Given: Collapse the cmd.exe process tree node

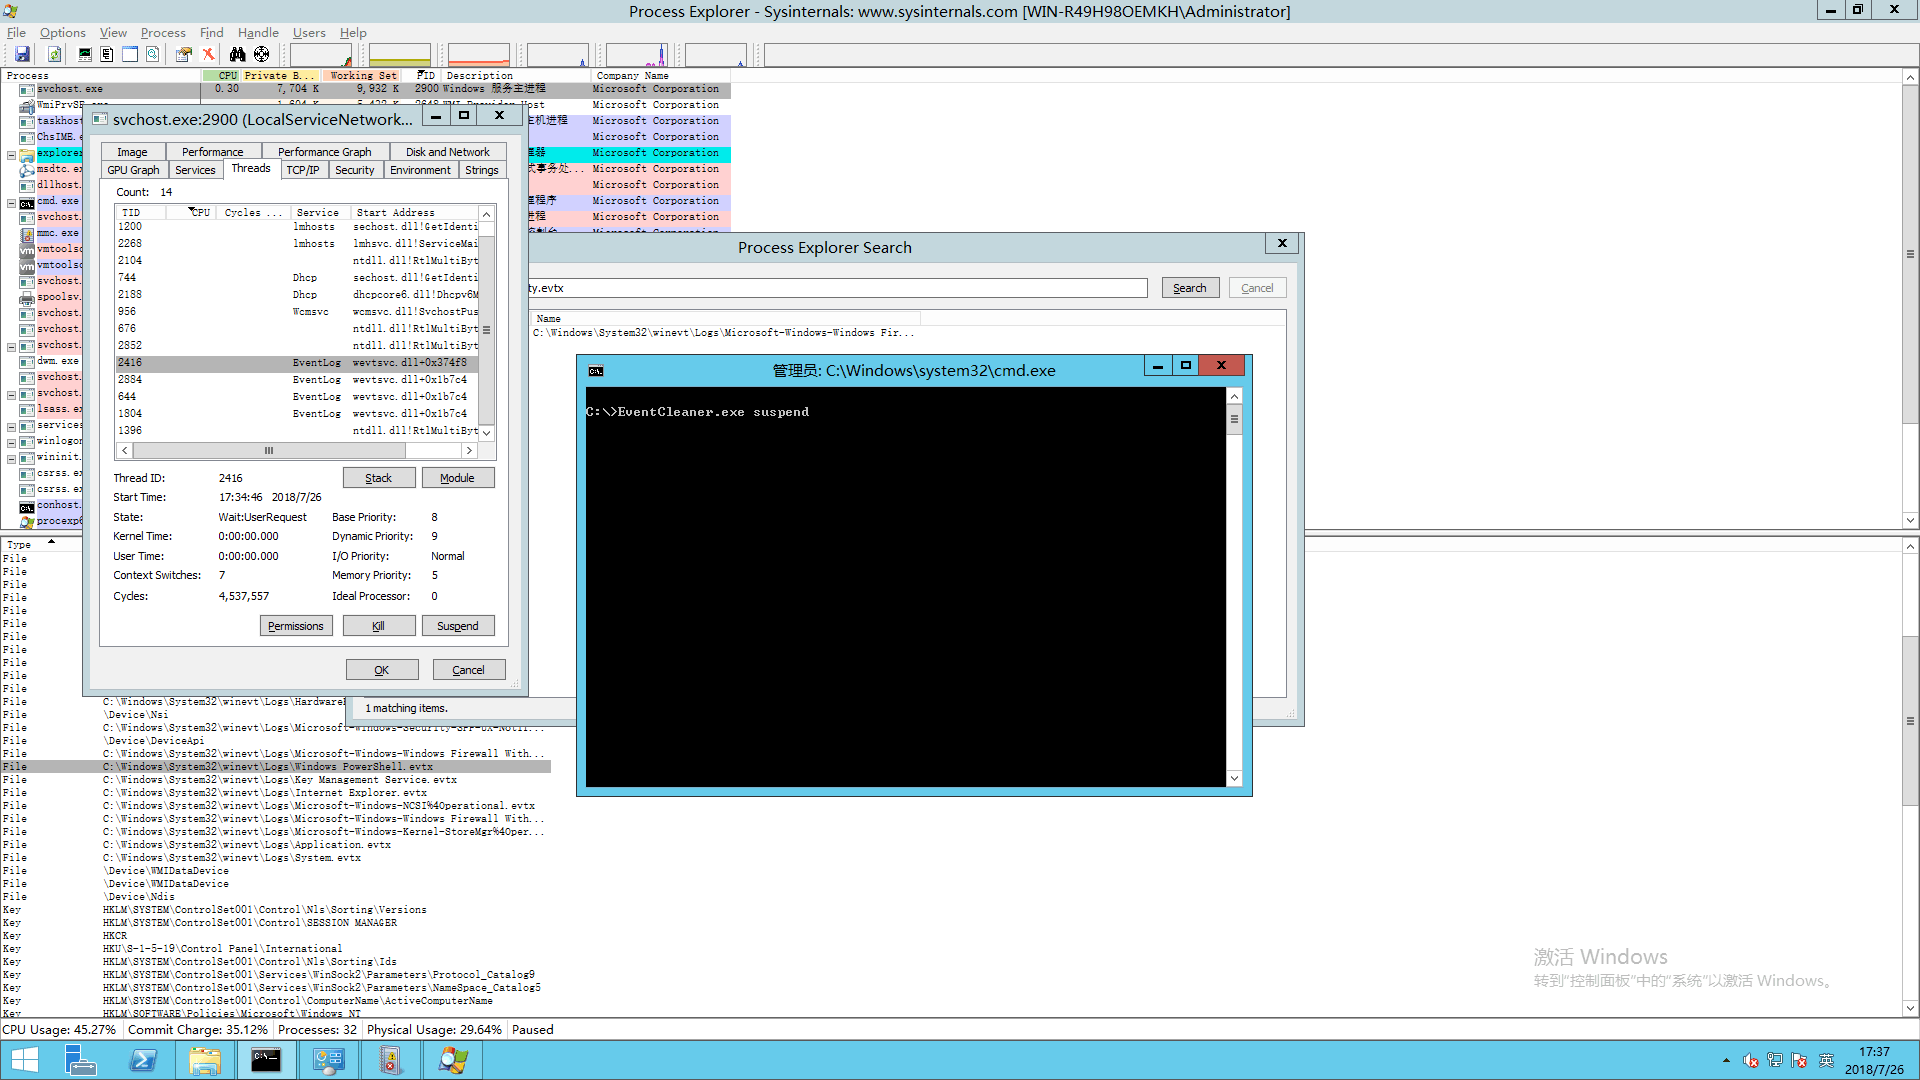Looking at the screenshot, I should tap(11, 203).
